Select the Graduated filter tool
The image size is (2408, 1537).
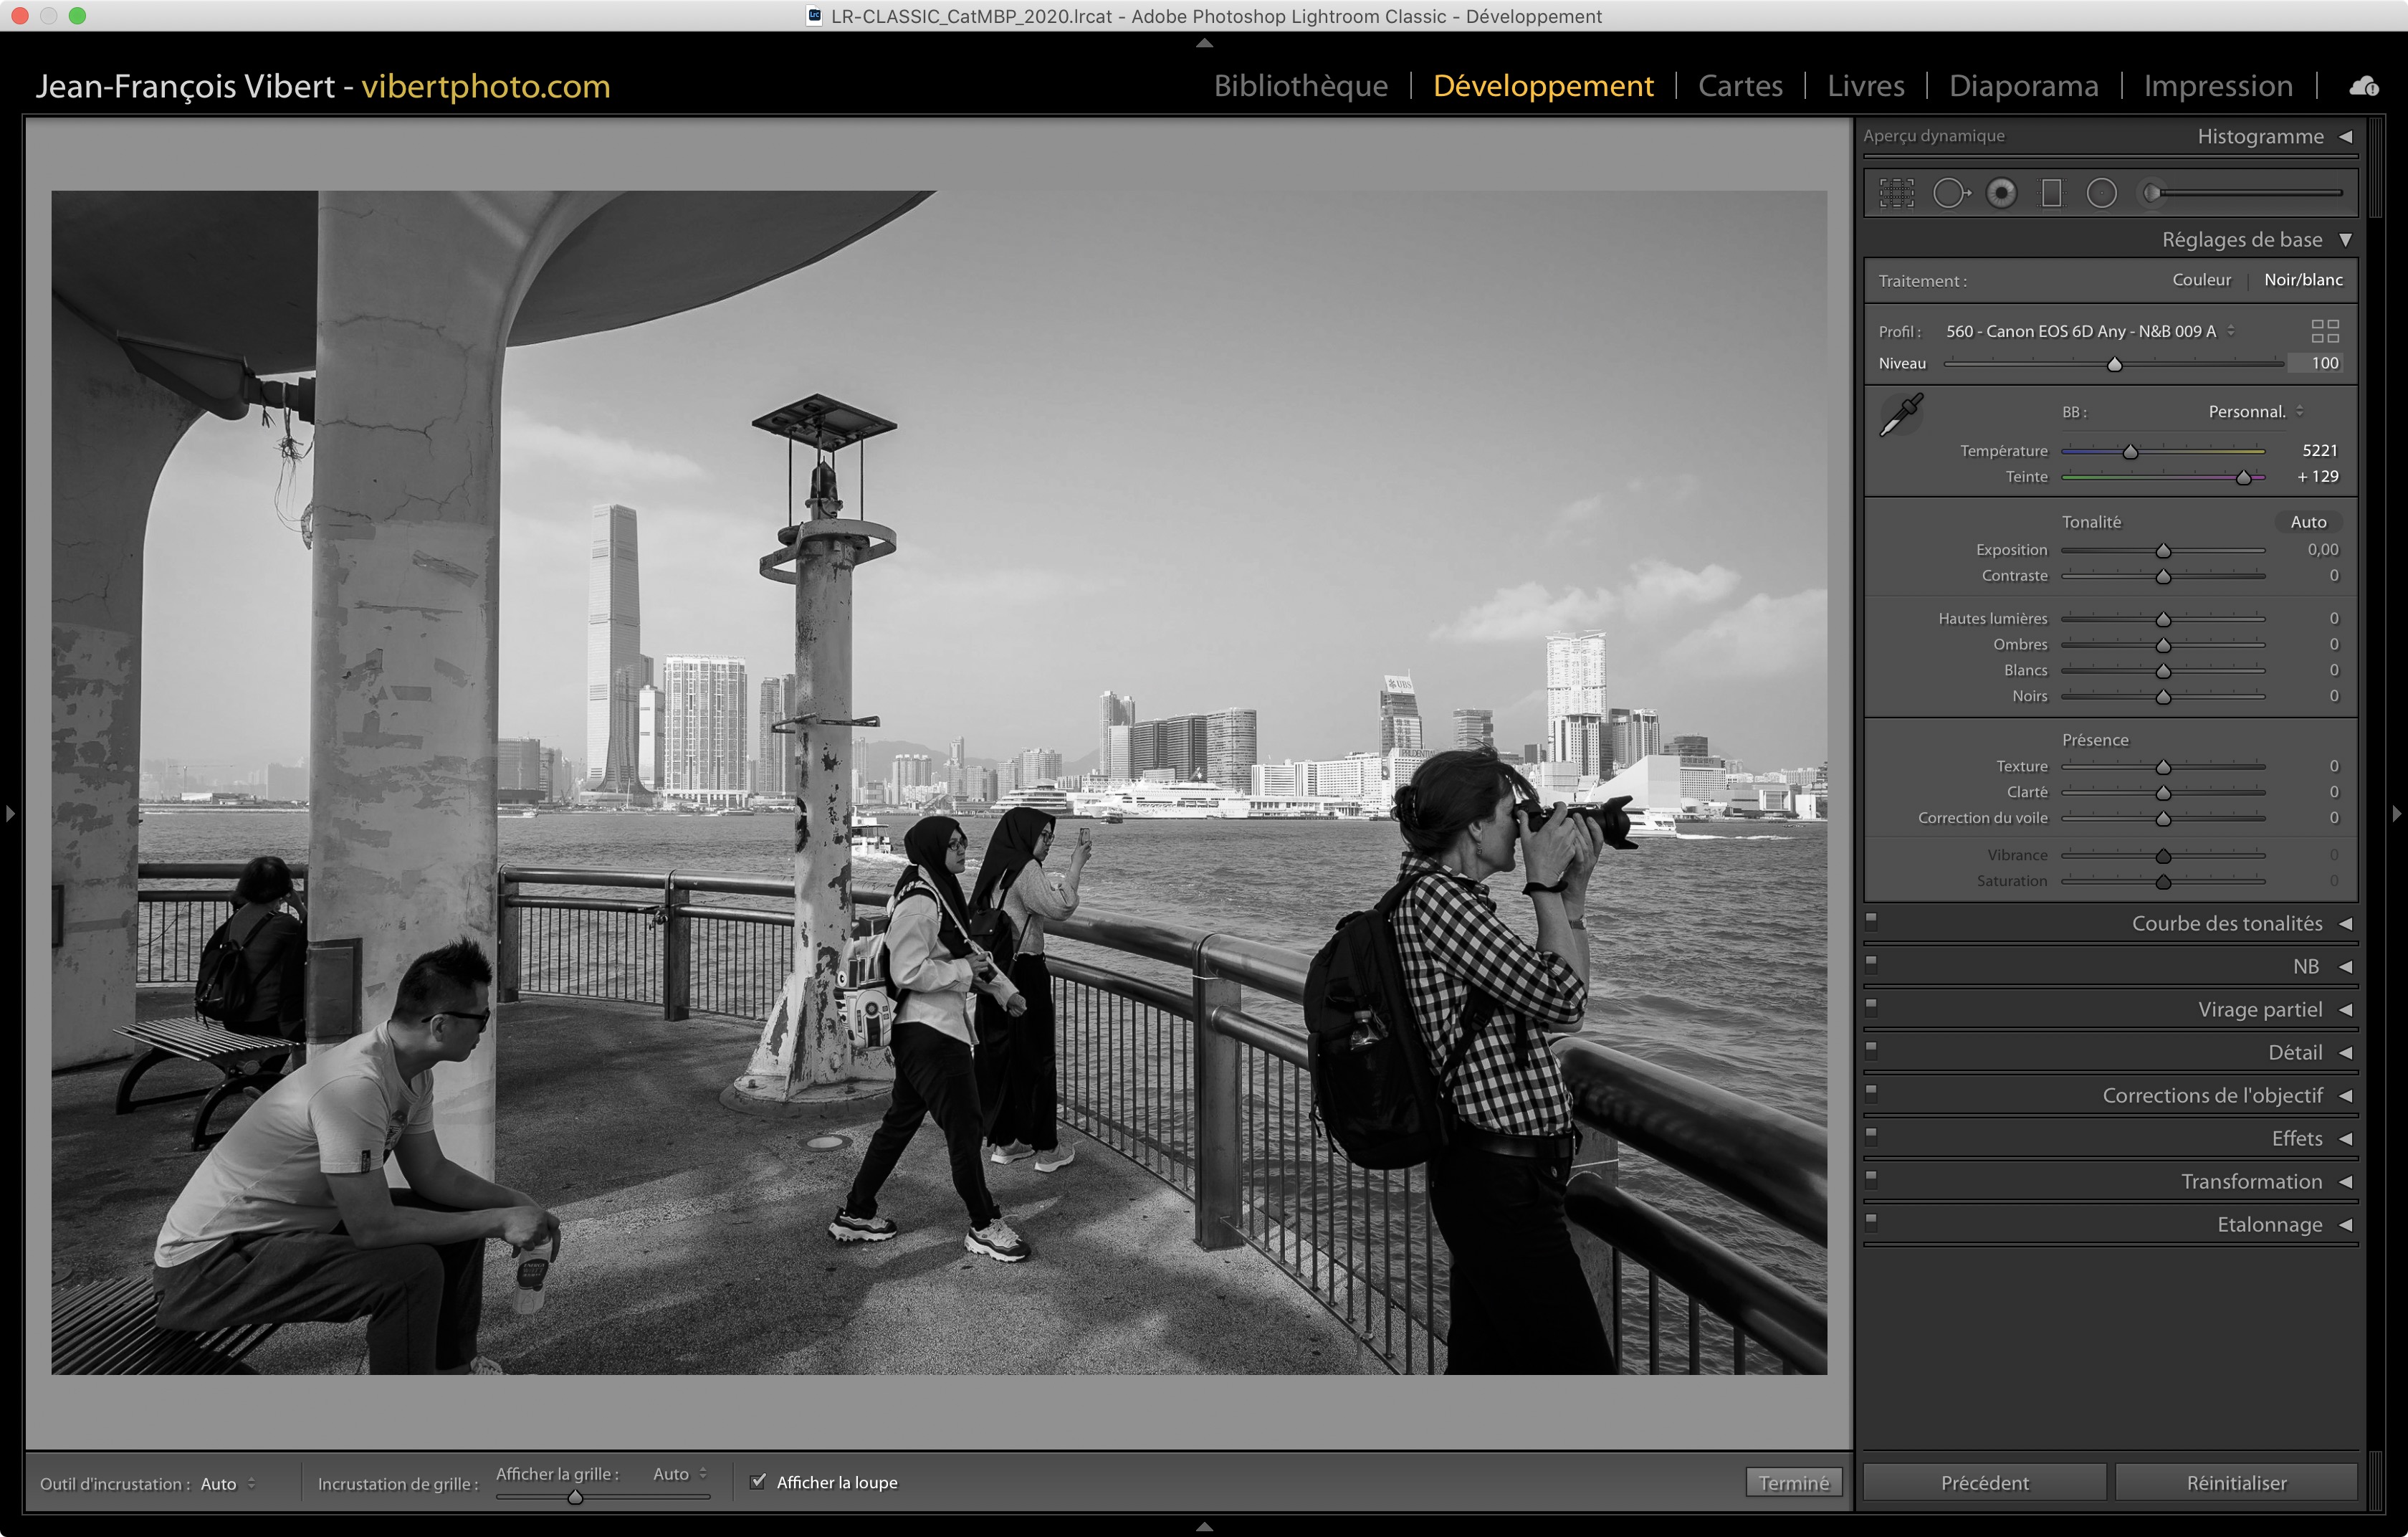(2051, 193)
